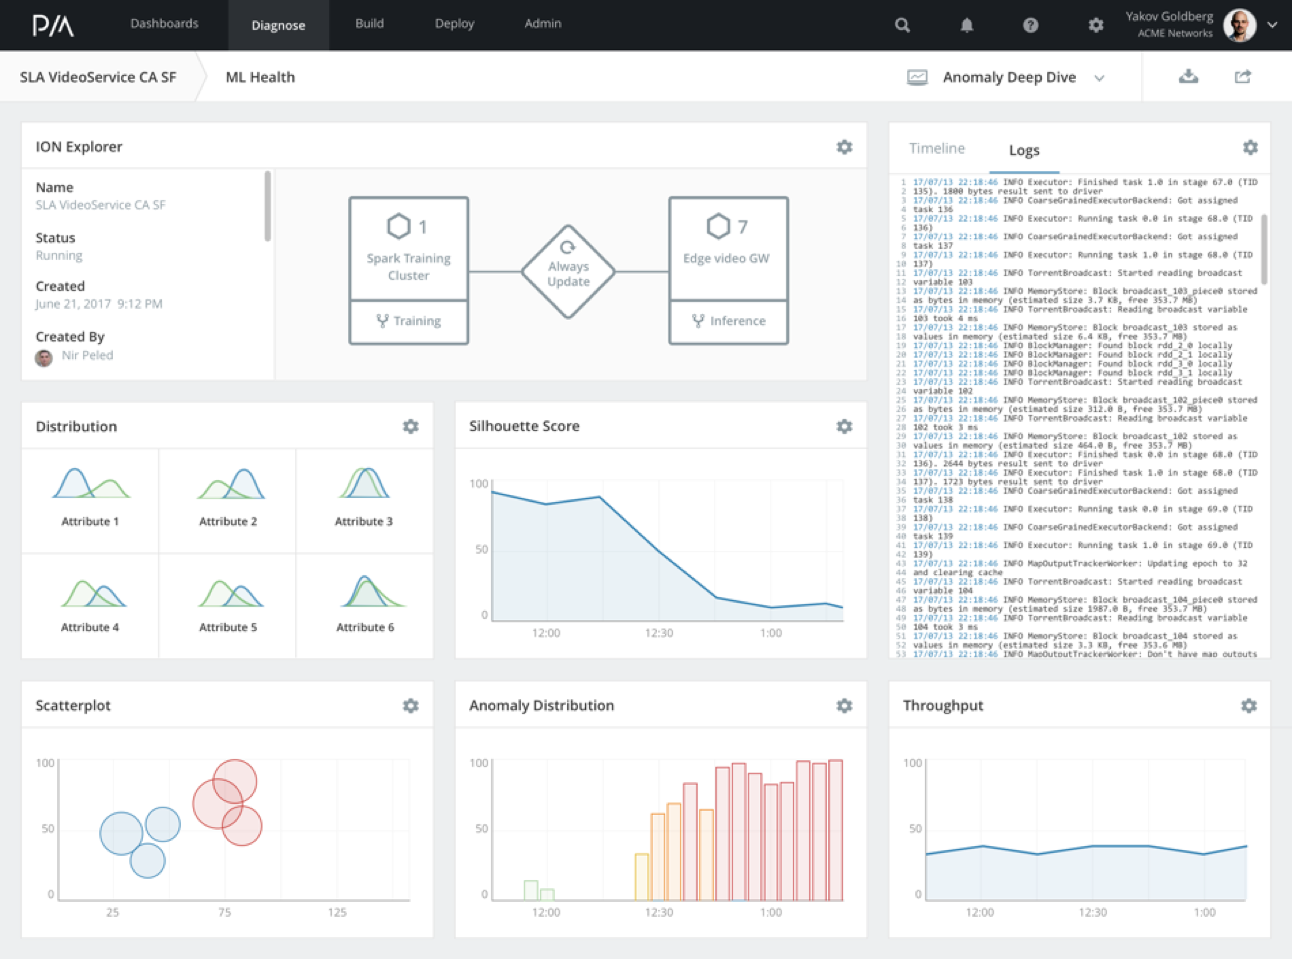Expand the Anomaly Deep Dive dropdown chevron

tap(1099, 78)
